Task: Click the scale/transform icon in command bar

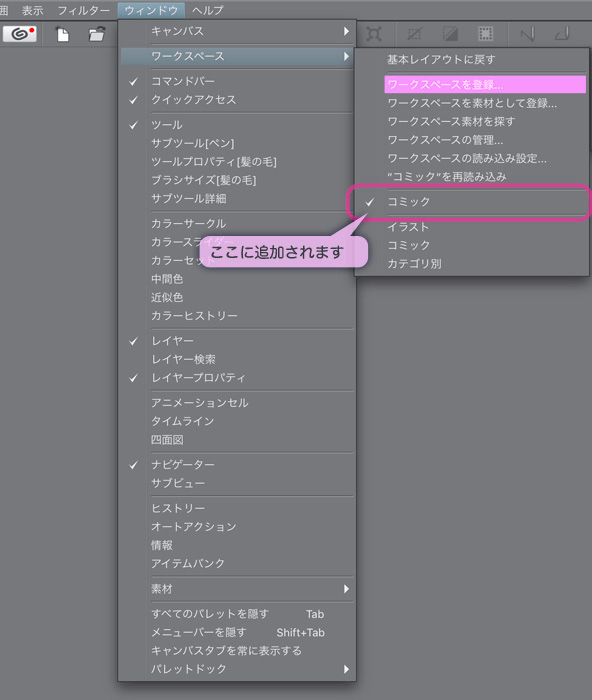Action: 374,34
